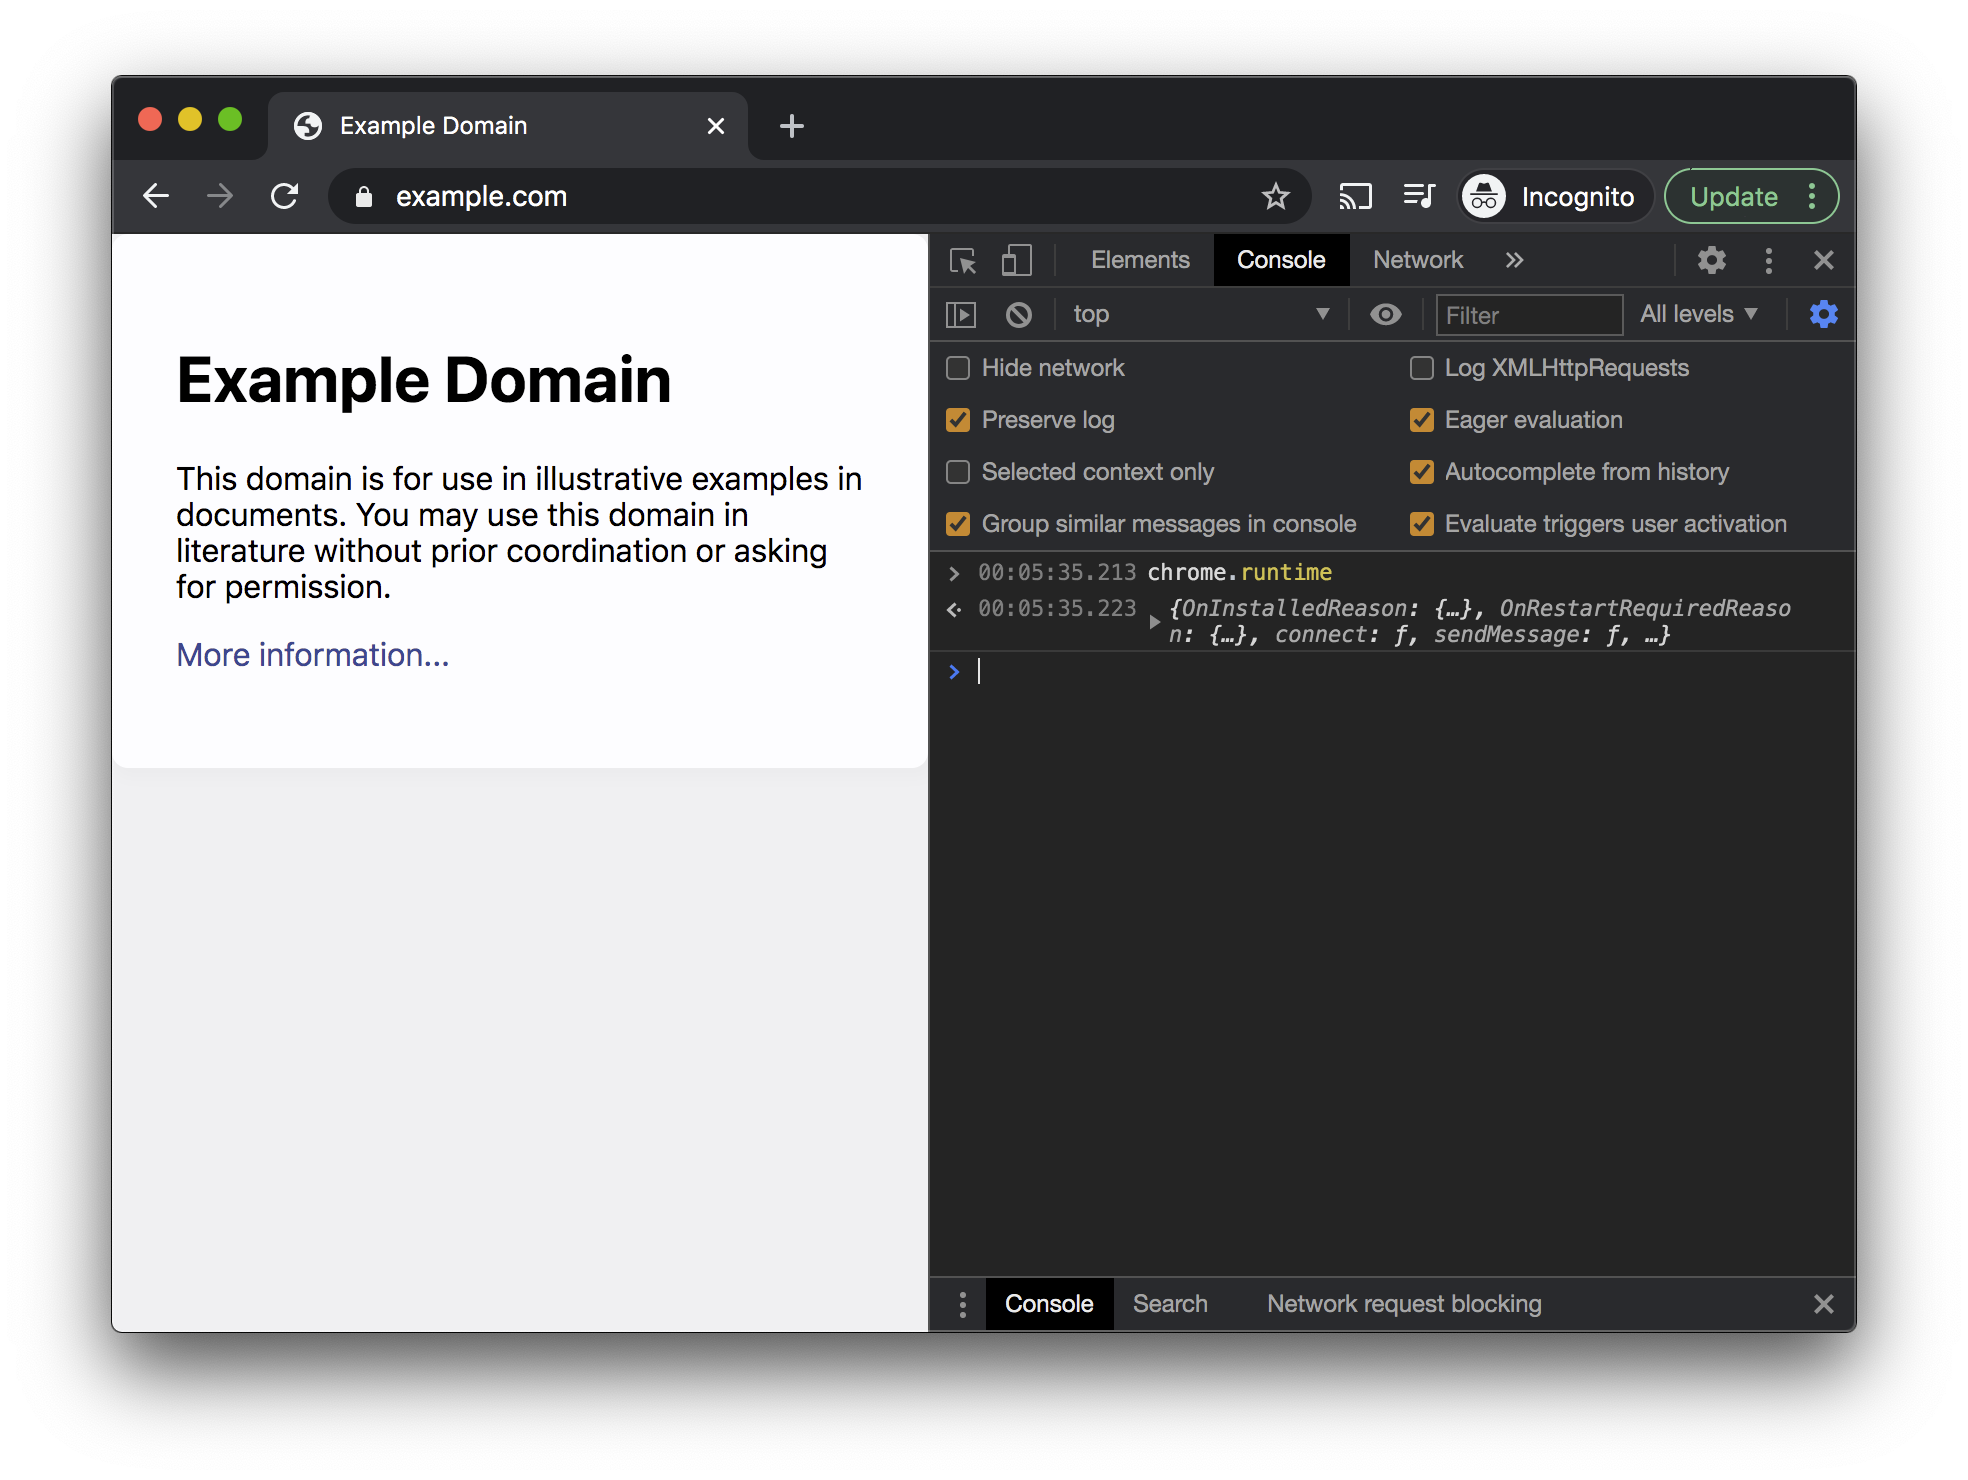Open the DevTools three-dot customize menu
Screen dimensions: 1968x1480
(1768, 260)
